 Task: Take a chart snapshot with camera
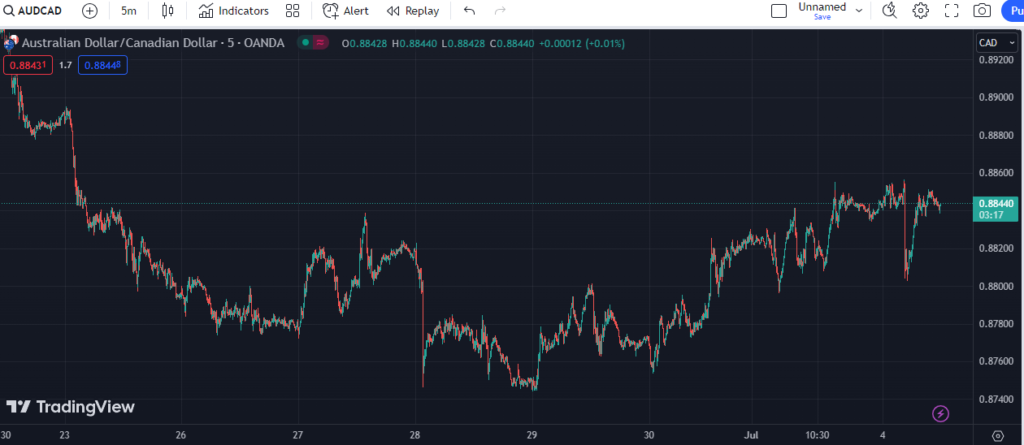(x=982, y=11)
